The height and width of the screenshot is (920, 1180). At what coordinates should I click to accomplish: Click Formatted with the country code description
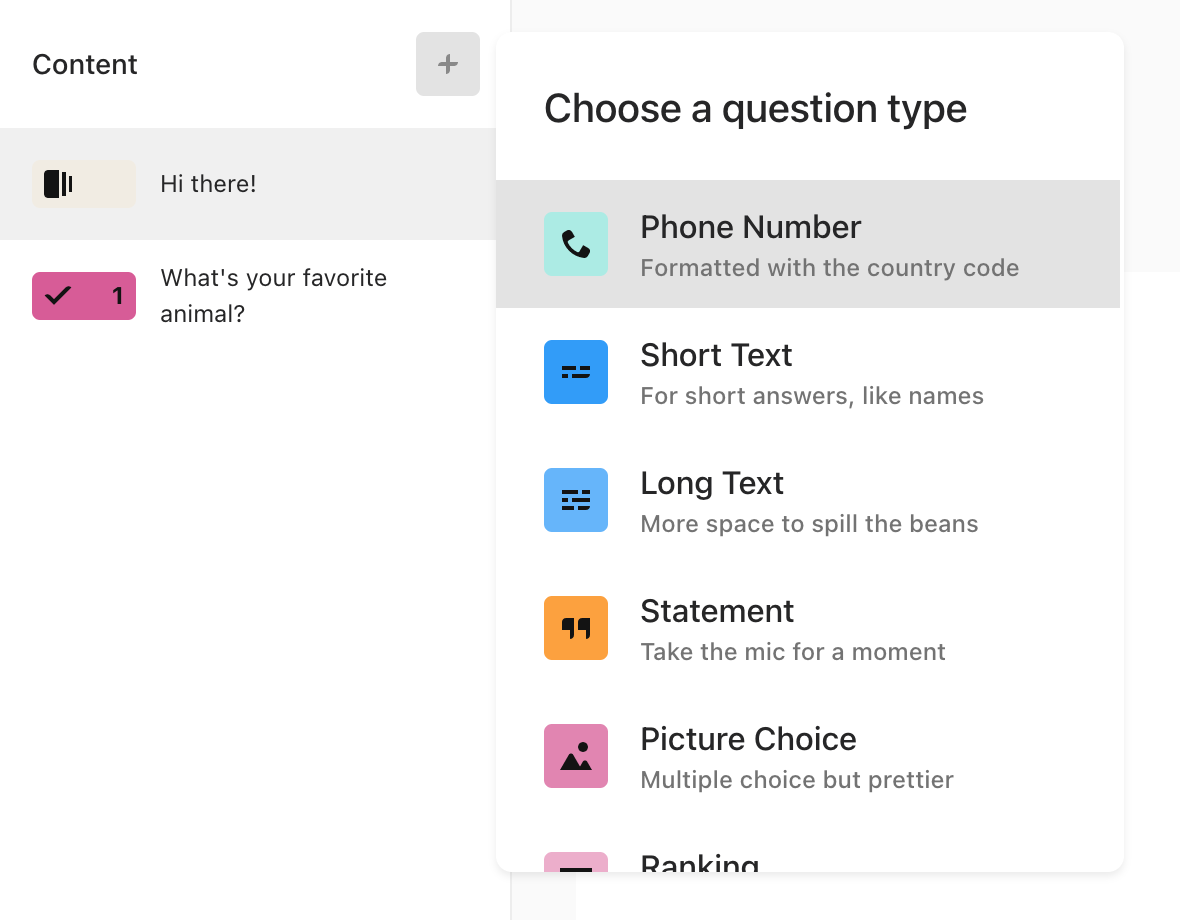[x=829, y=268]
